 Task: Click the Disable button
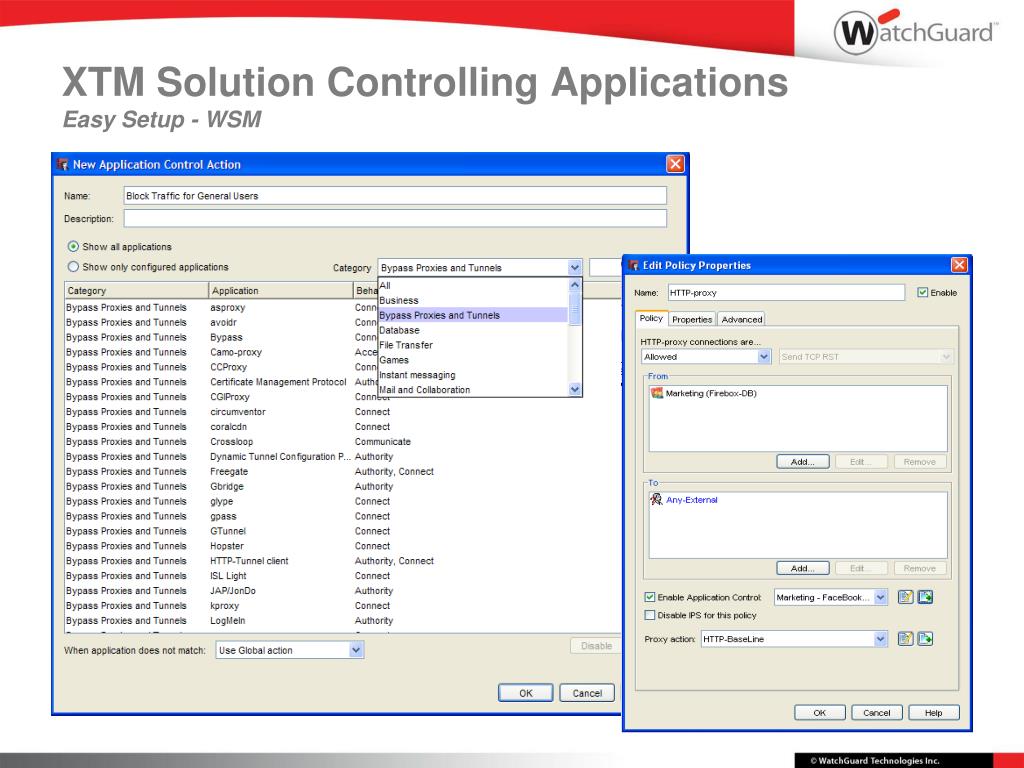tap(596, 646)
